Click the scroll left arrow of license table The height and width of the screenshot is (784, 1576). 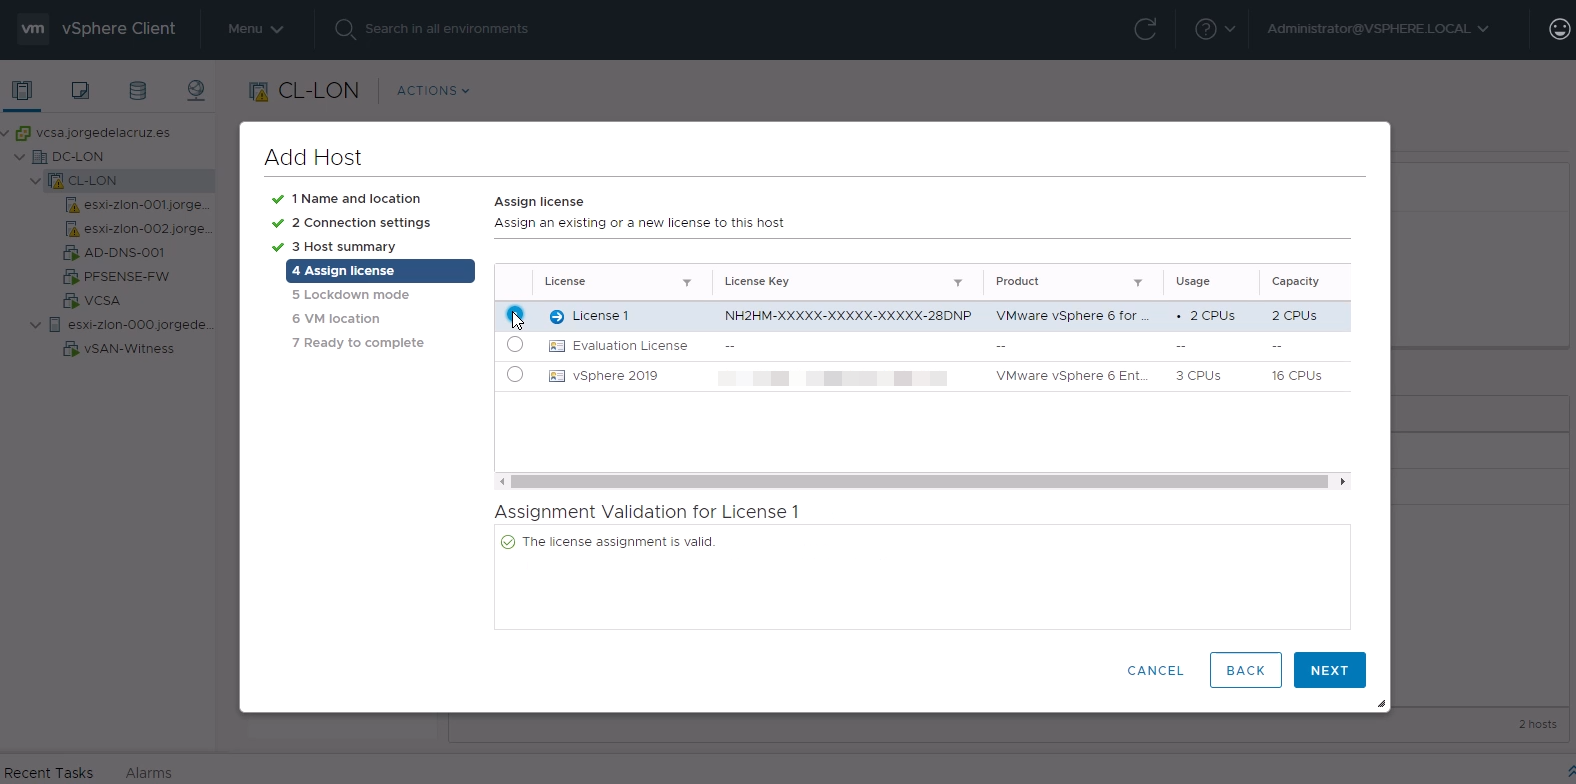pyautogui.click(x=502, y=482)
